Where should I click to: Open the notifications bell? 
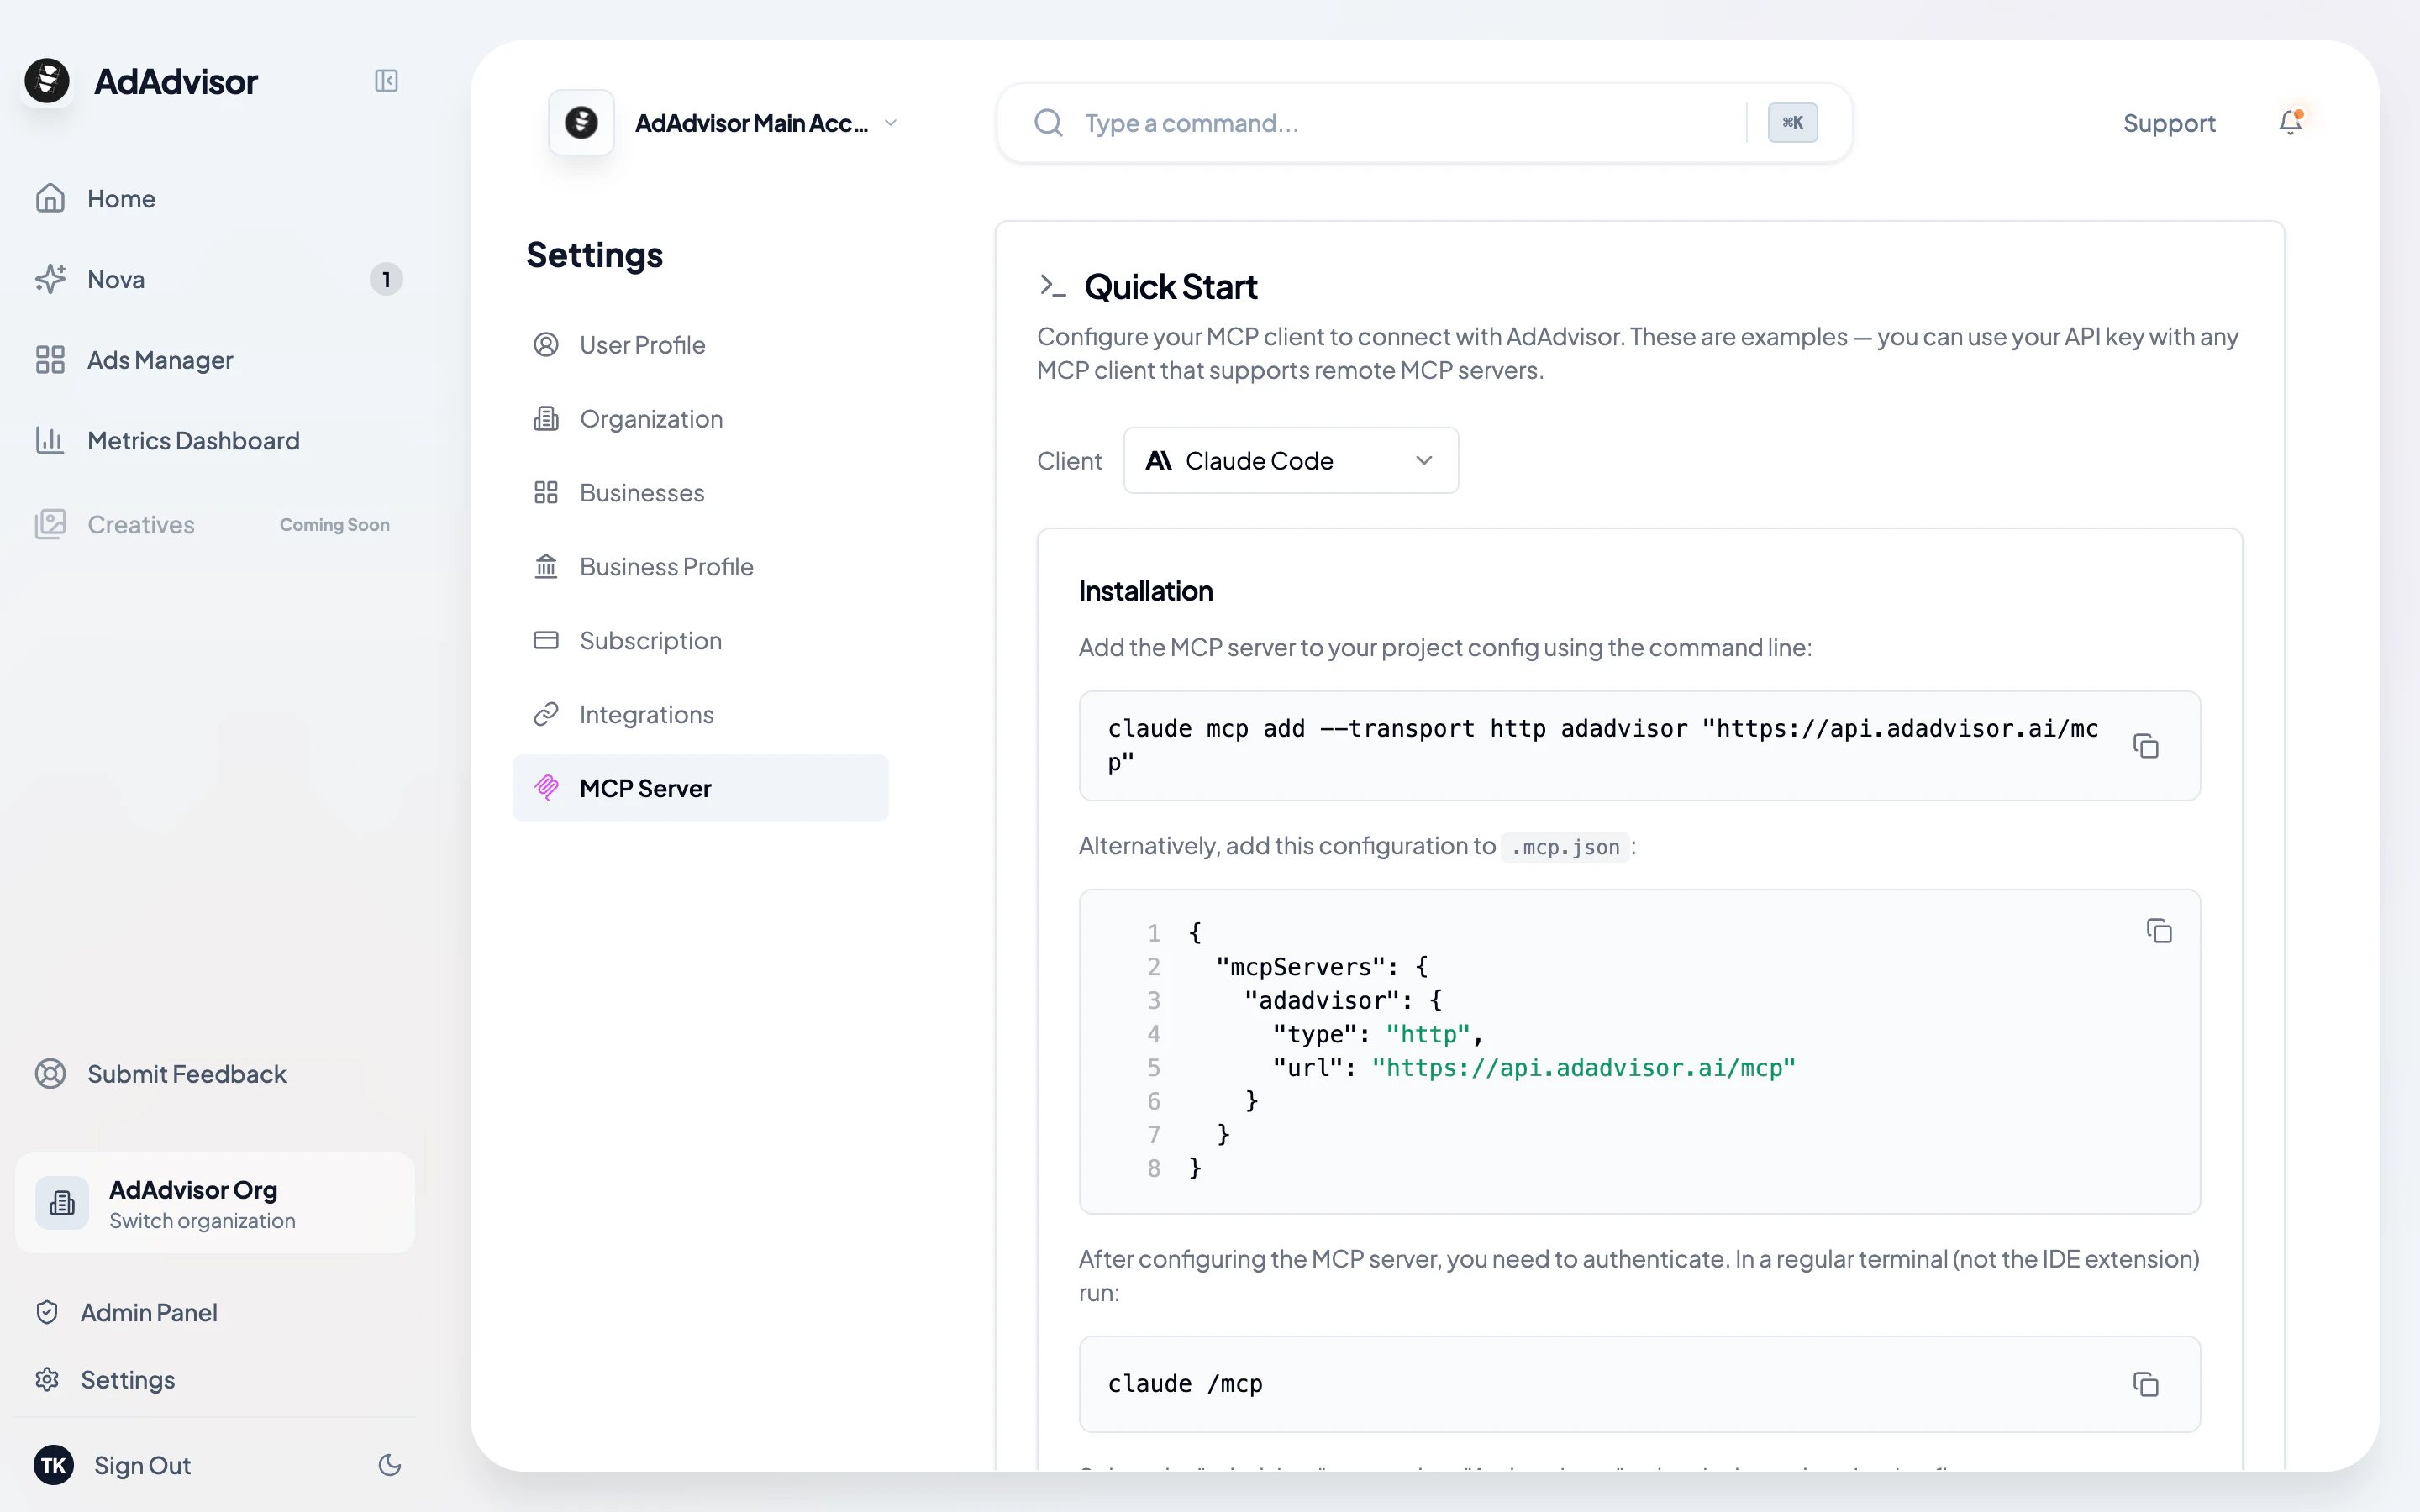[x=2290, y=122]
